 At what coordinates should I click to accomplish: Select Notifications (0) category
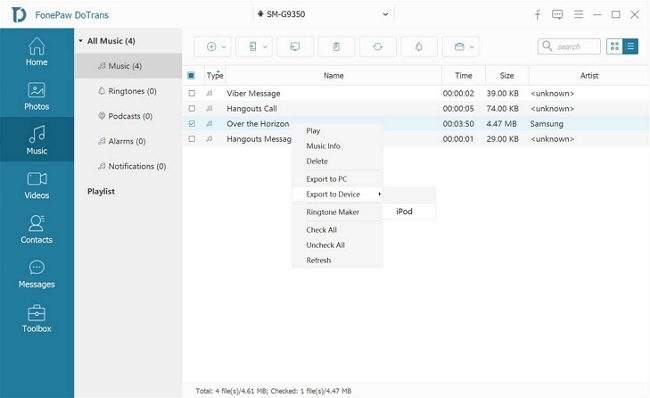128,166
